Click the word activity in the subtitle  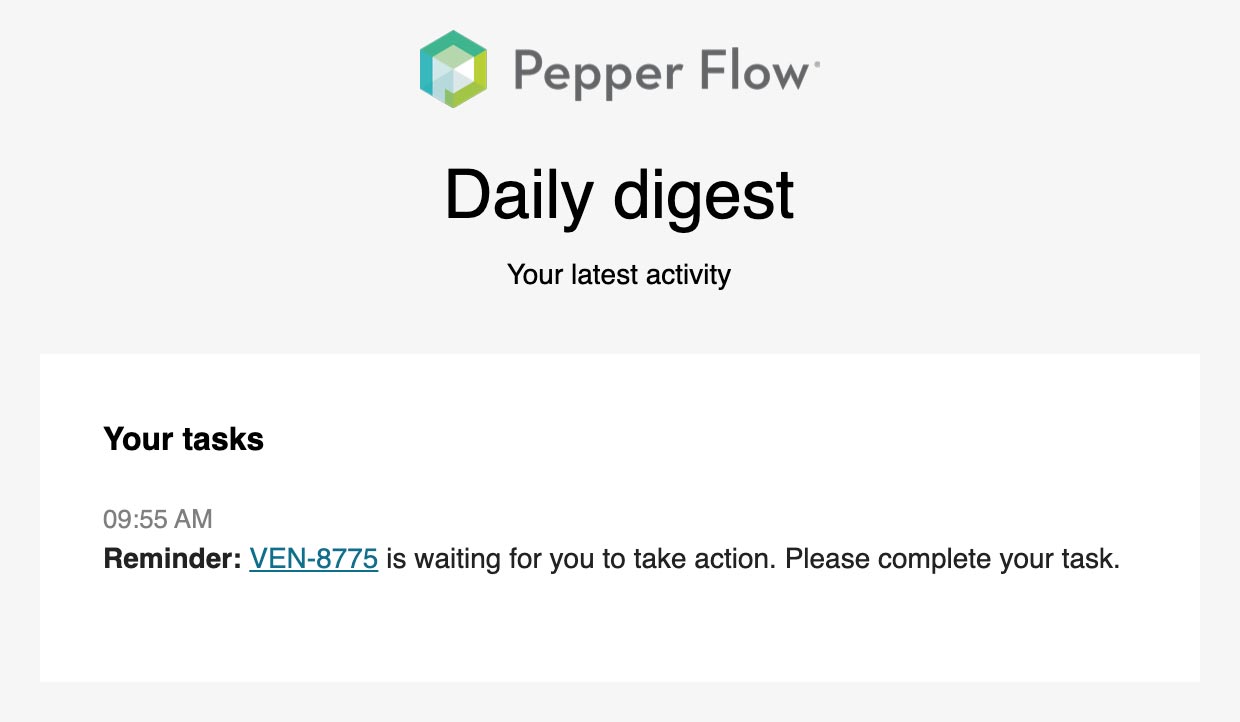tap(688, 274)
